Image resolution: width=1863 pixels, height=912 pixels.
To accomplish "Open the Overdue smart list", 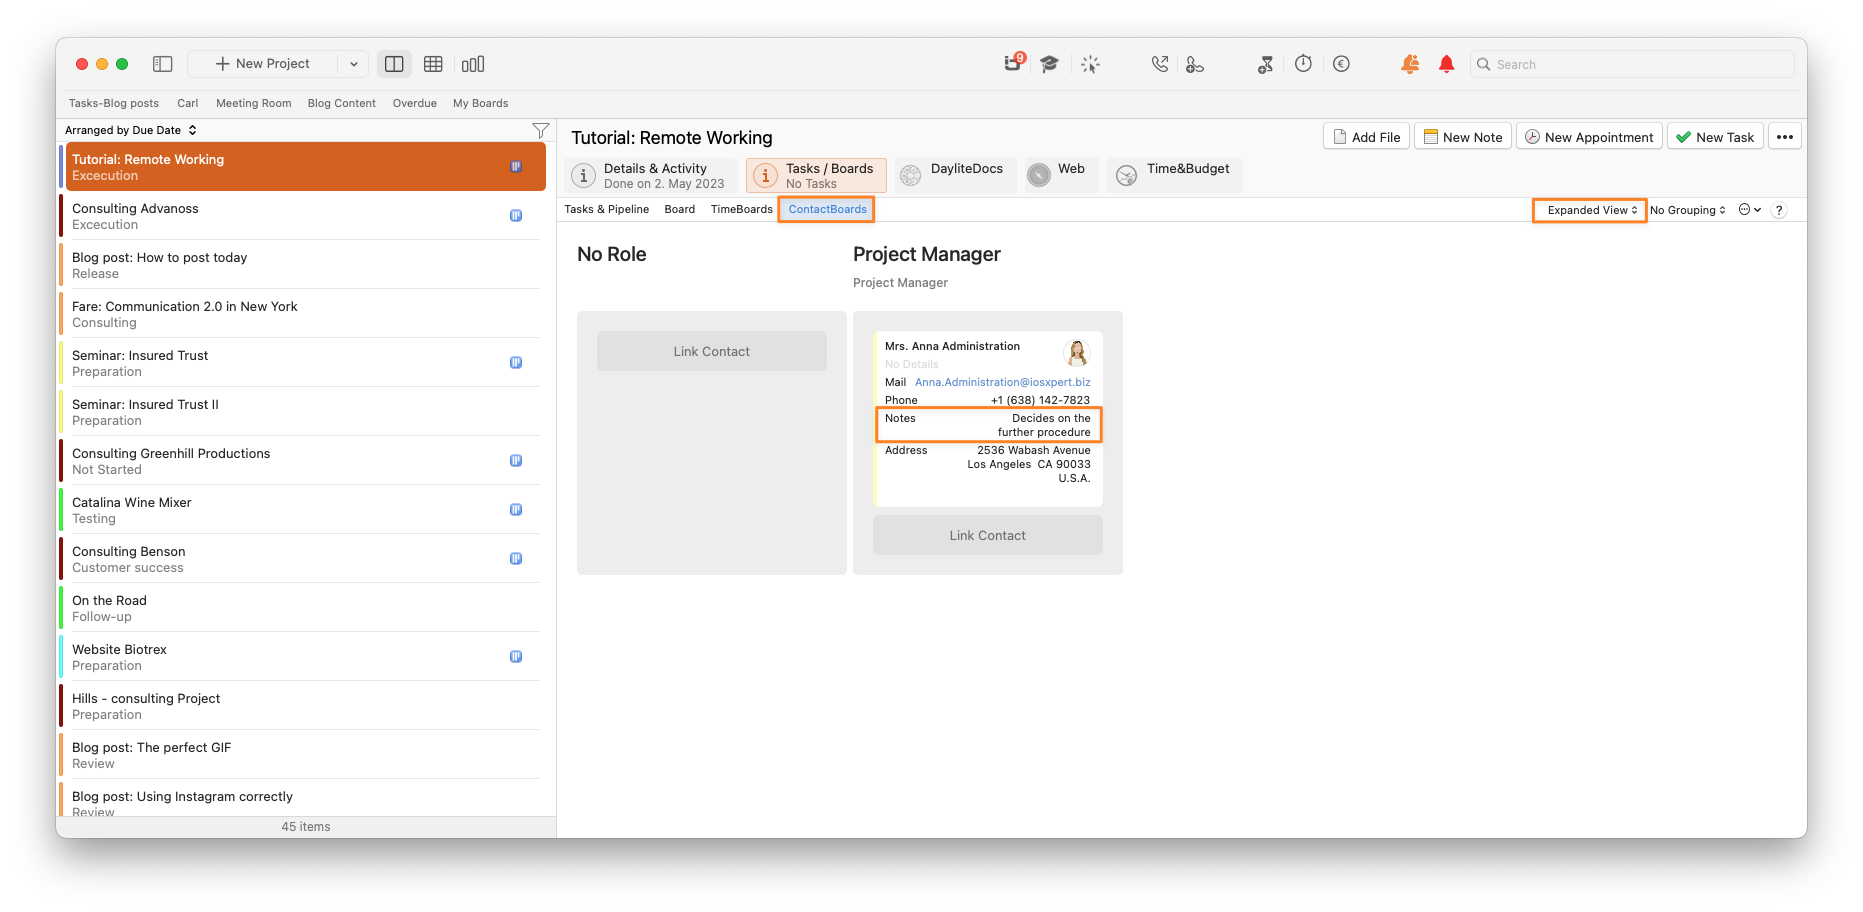I will (415, 103).
